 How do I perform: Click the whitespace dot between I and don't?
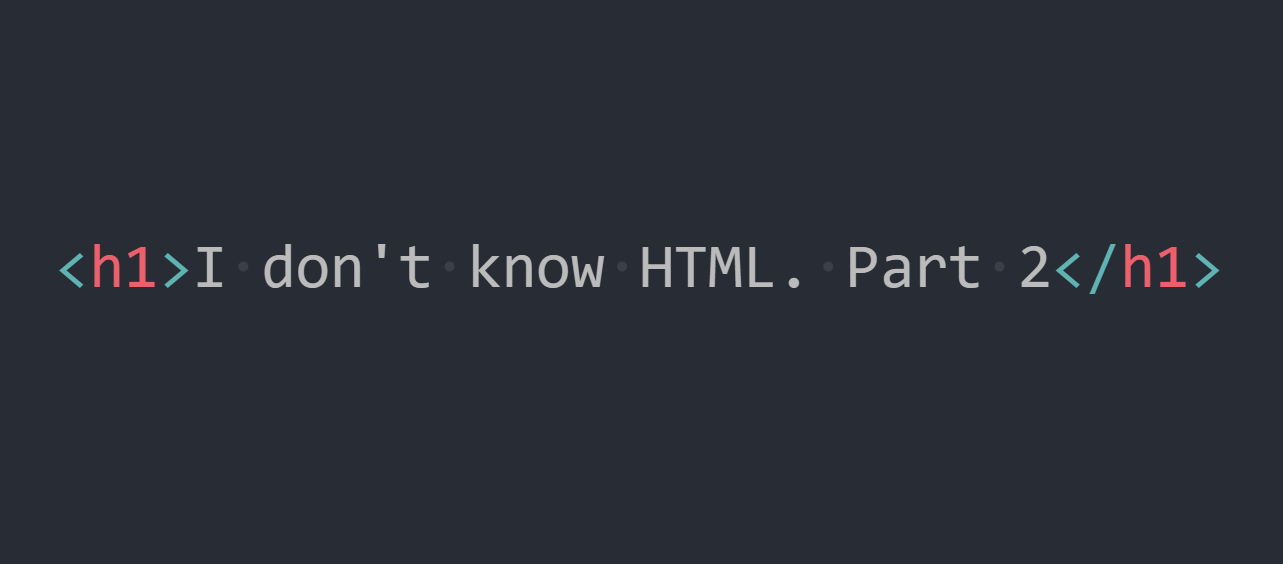[243, 269]
